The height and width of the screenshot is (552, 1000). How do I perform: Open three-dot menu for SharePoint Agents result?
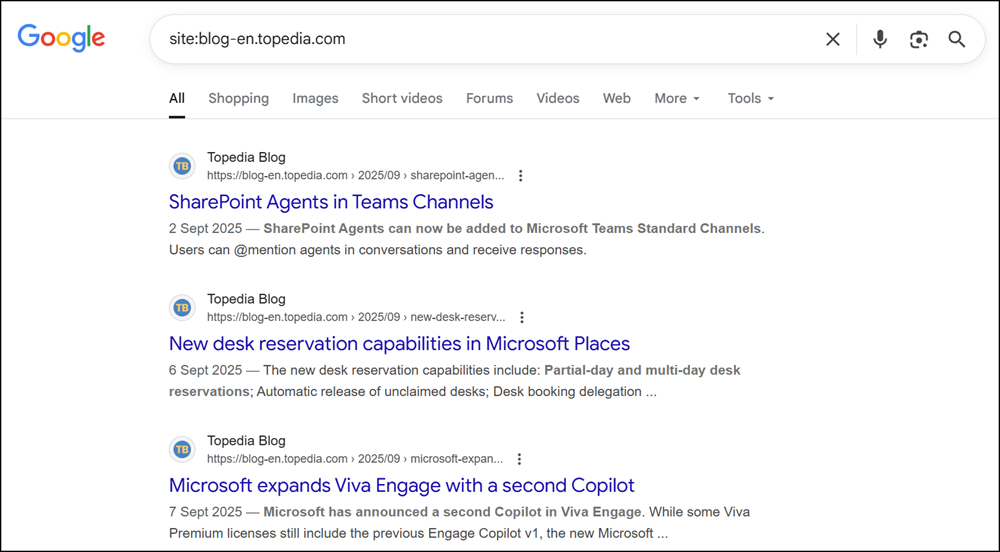click(x=520, y=176)
